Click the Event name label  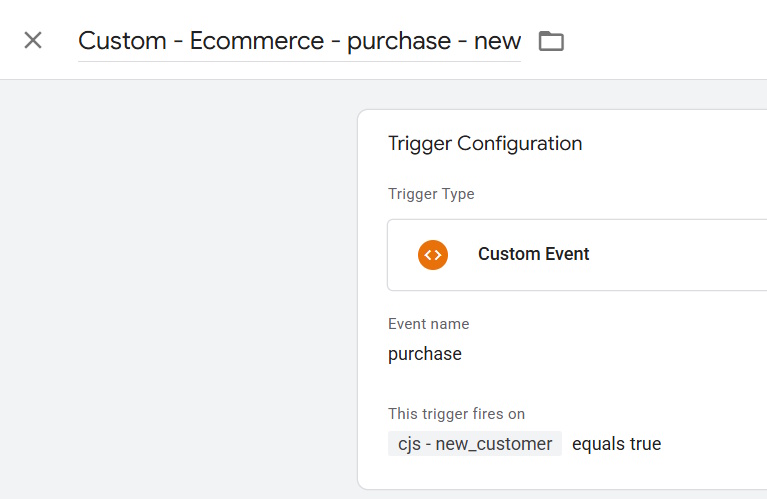click(x=428, y=324)
